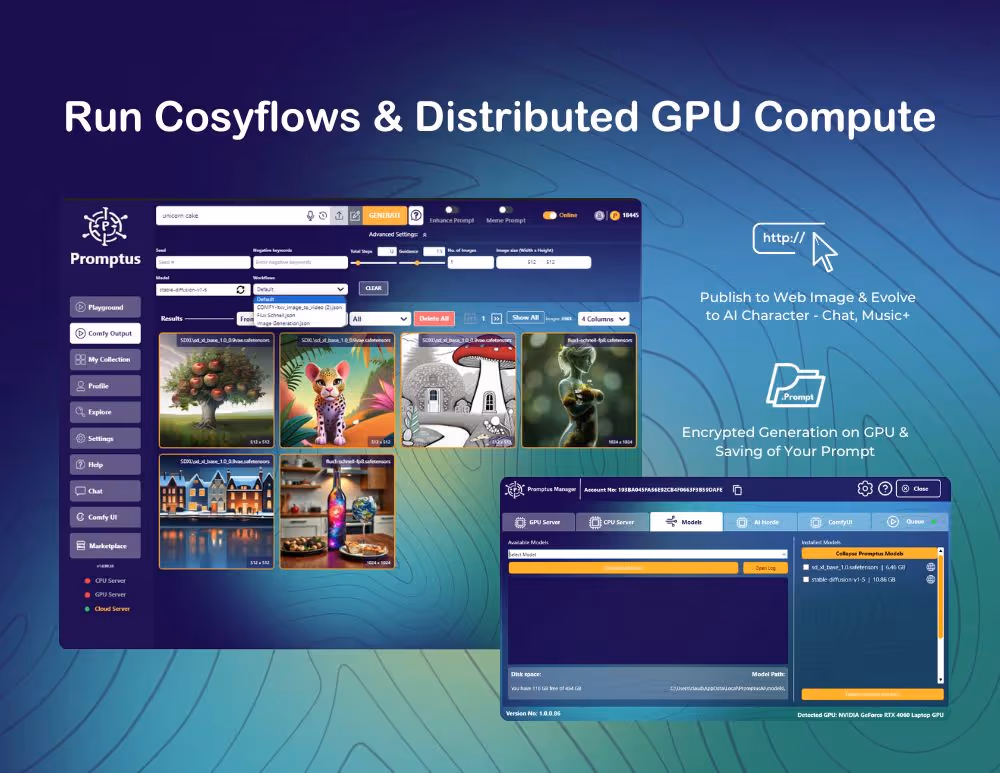The height and width of the screenshot is (773, 1000).
Task: Go to next results page arrow
Action: point(496,318)
